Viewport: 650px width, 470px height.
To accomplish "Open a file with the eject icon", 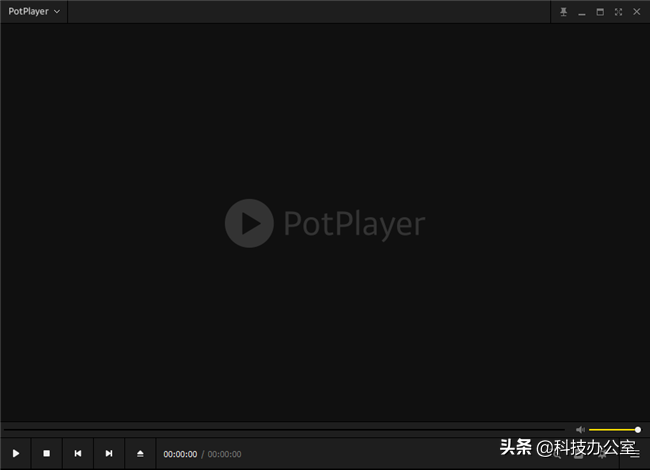I will [140, 453].
